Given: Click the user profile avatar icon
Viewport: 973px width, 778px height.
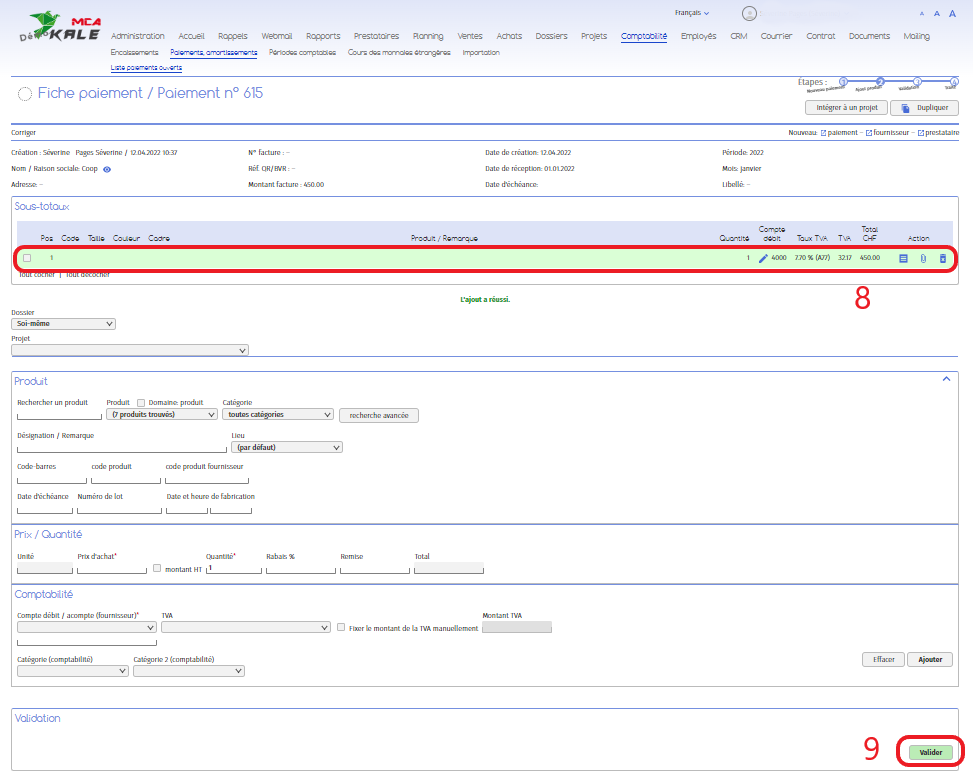Looking at the screenshot, I should point(749,14).
